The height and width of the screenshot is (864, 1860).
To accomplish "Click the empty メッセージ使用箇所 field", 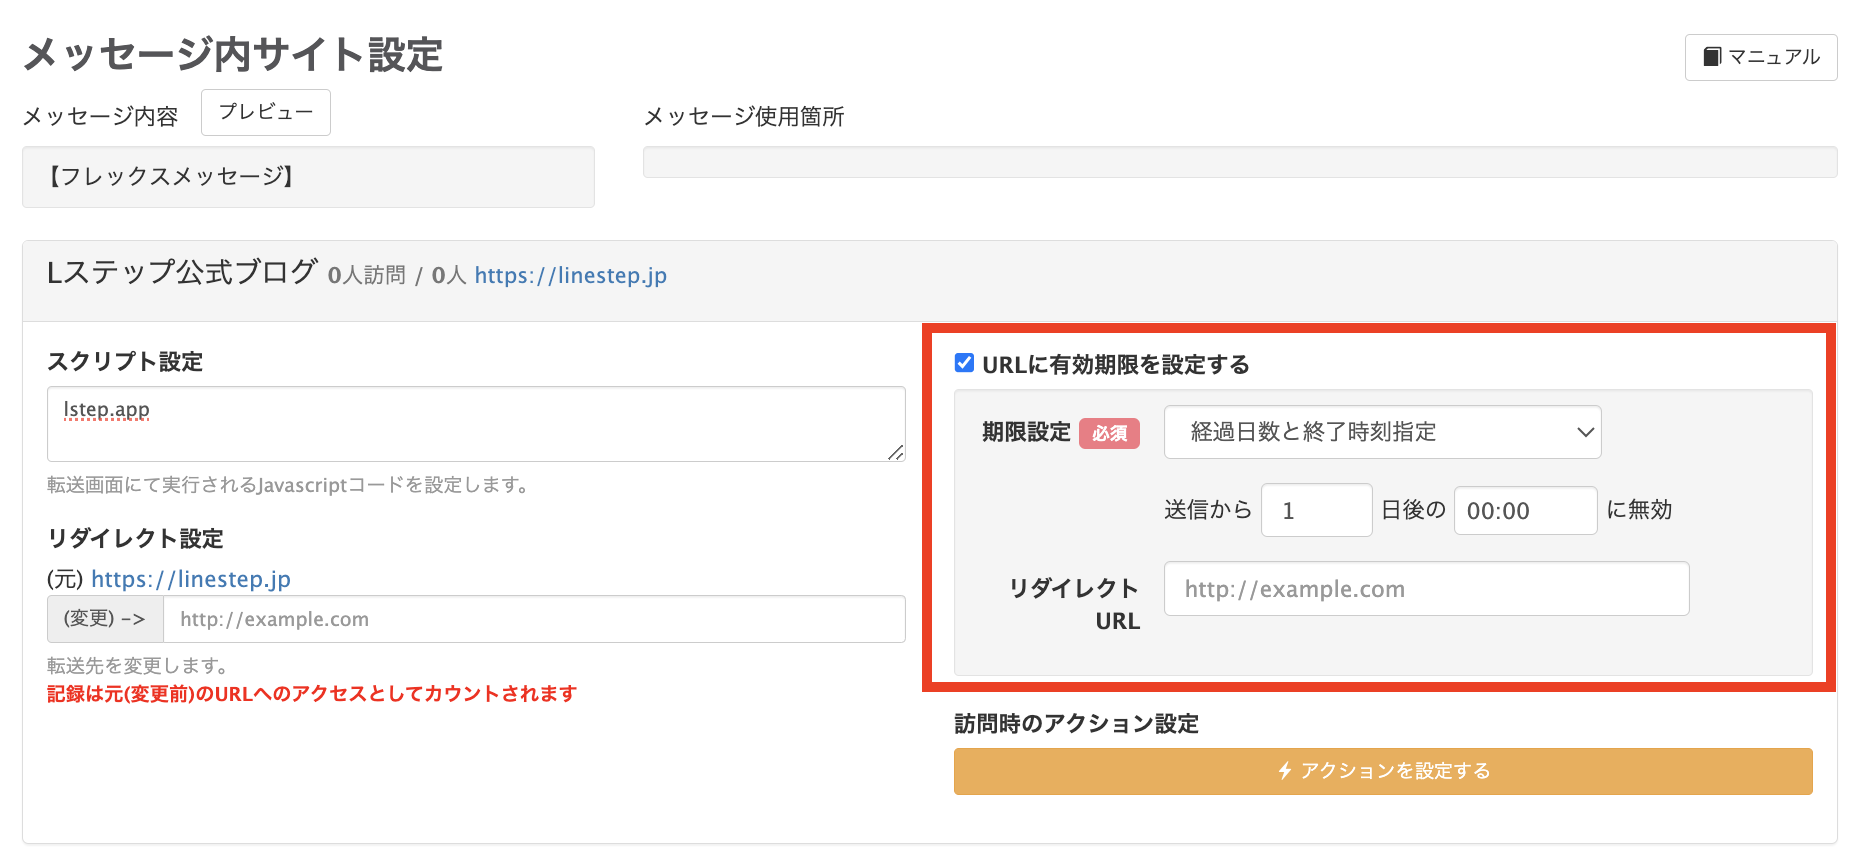I will [1240, 162].
